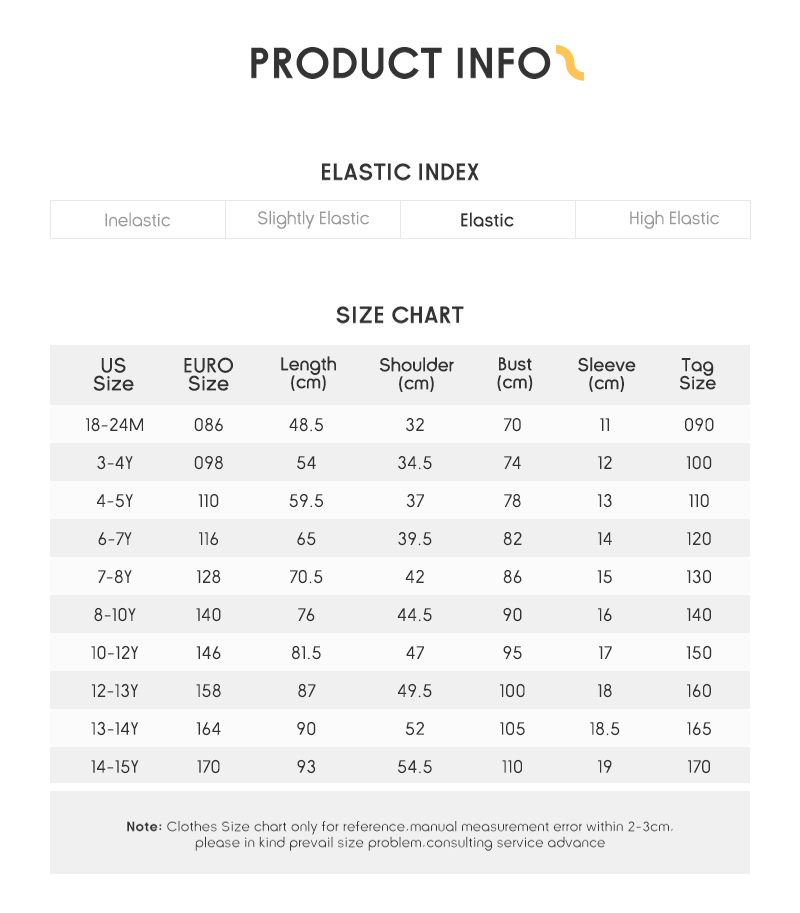The image size is (800, 913).
Task: Select the 6-7Y size row label
Action: 115,539
